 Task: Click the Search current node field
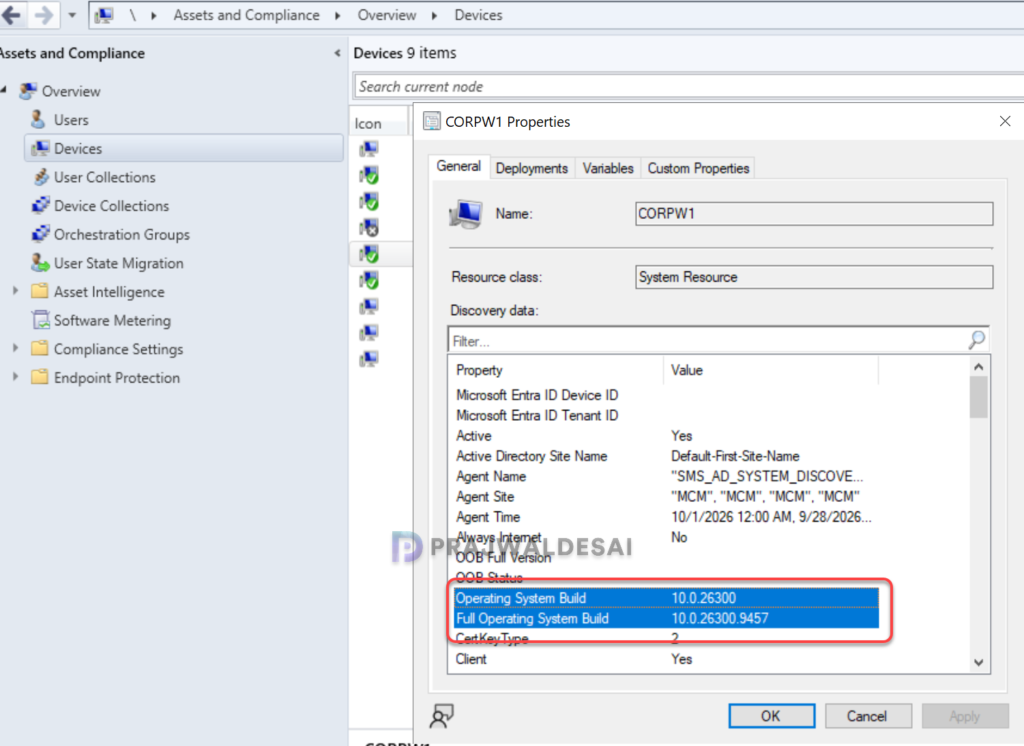(x=689, y=86)
